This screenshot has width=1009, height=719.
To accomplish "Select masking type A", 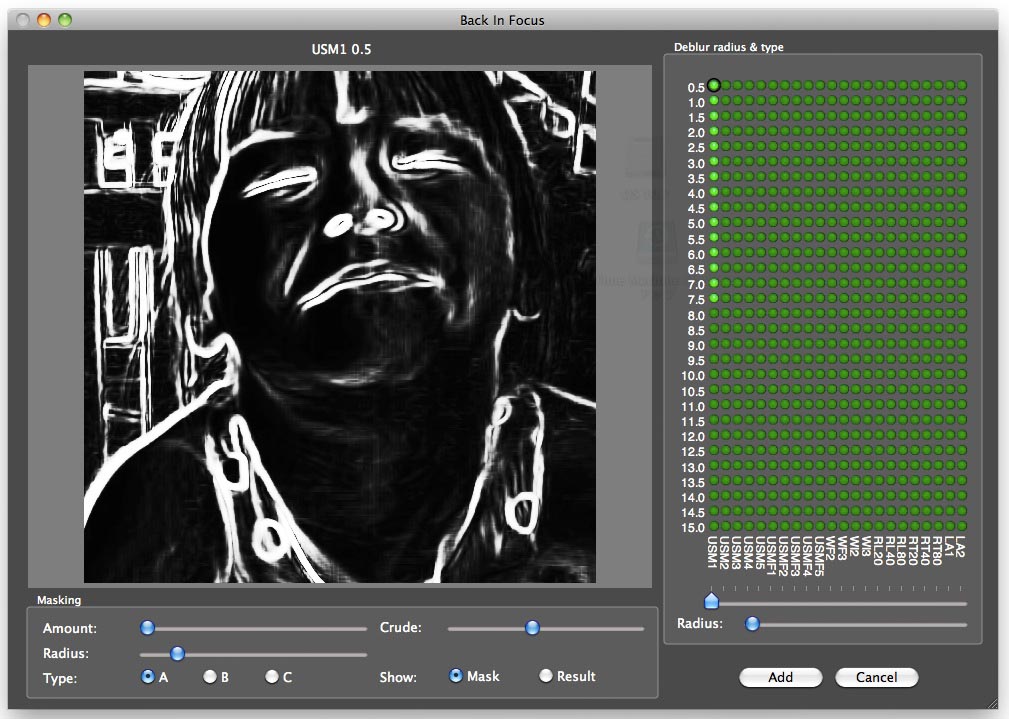I will (x=147, y=677).
